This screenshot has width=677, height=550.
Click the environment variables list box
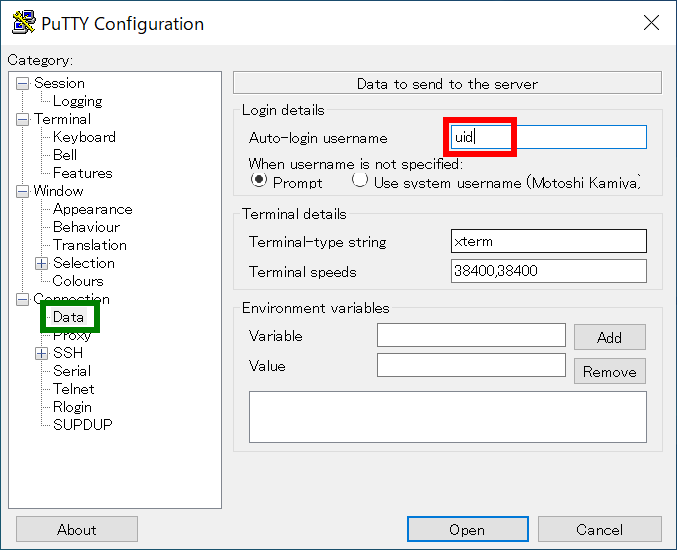click(x=448, y=417)
